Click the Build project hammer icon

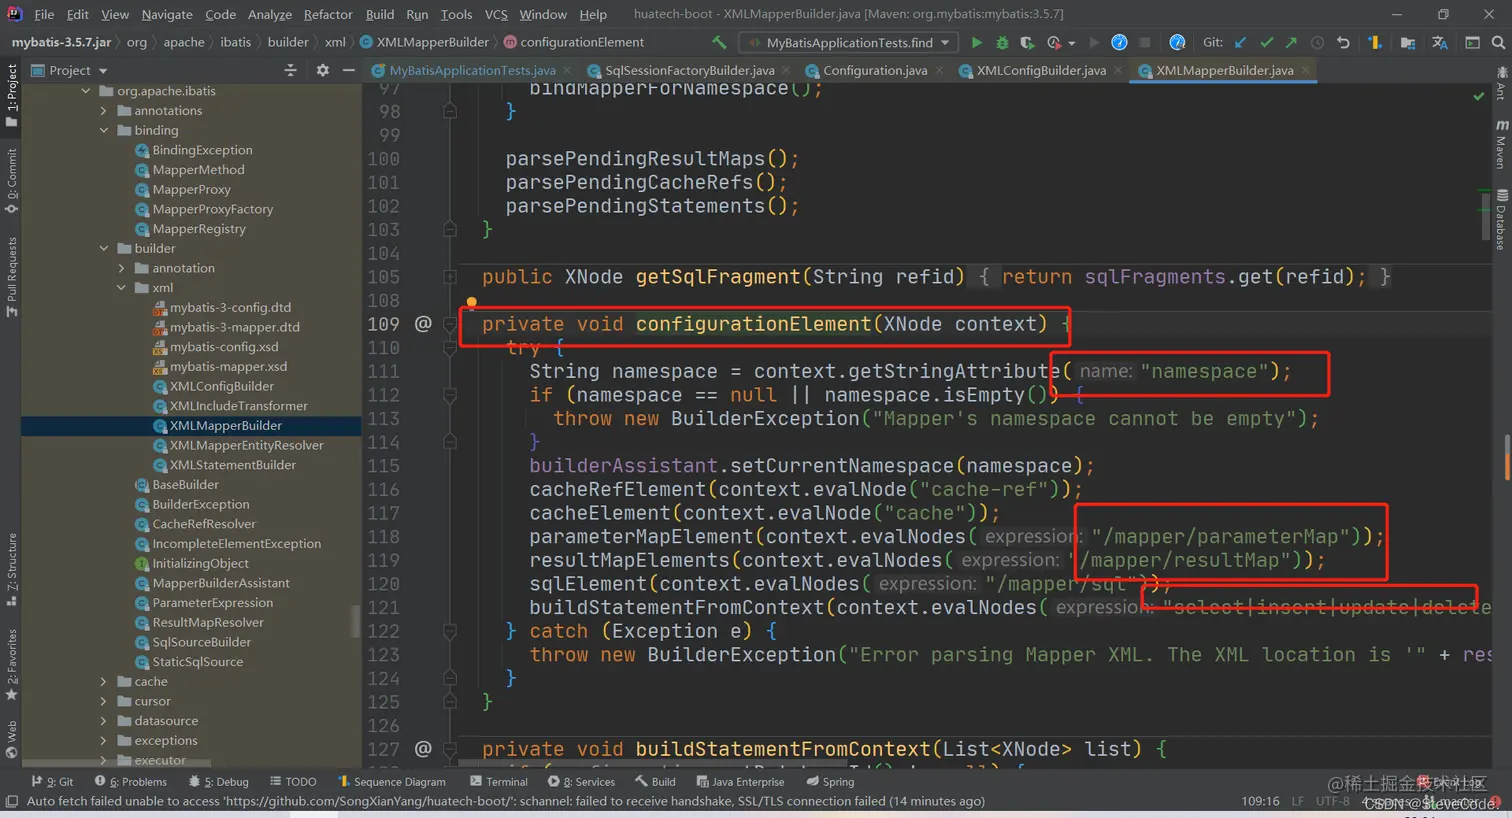[719, 42]
